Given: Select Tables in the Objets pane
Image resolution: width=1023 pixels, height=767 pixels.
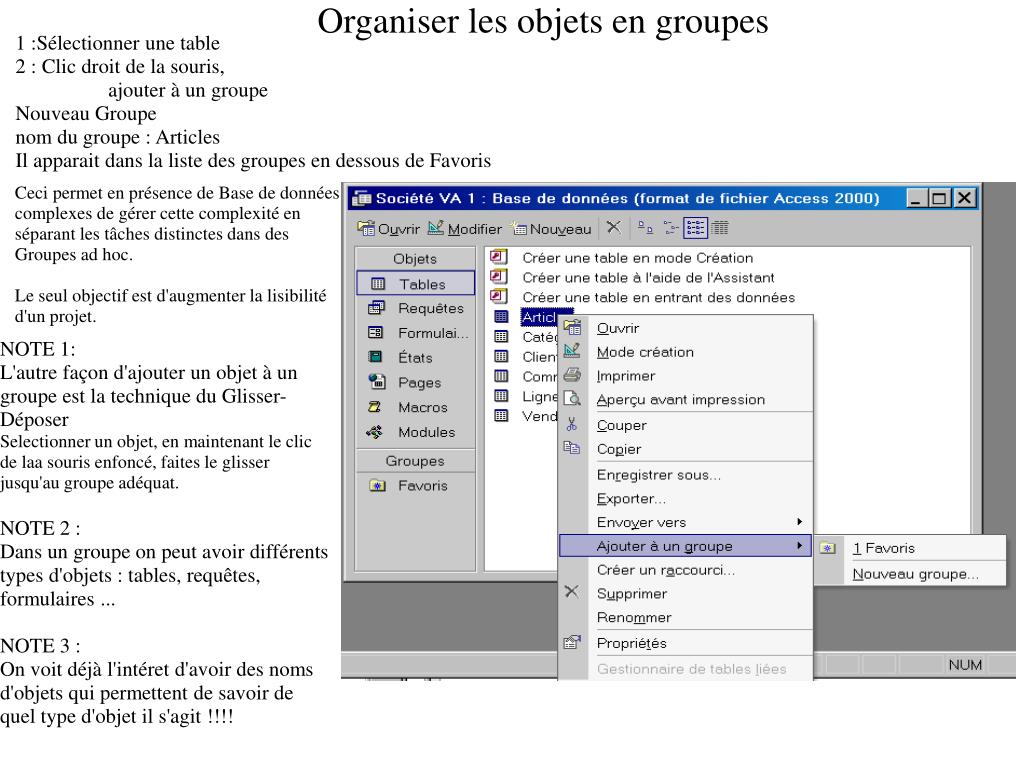Looking at the screenshot, I should 416,284.
